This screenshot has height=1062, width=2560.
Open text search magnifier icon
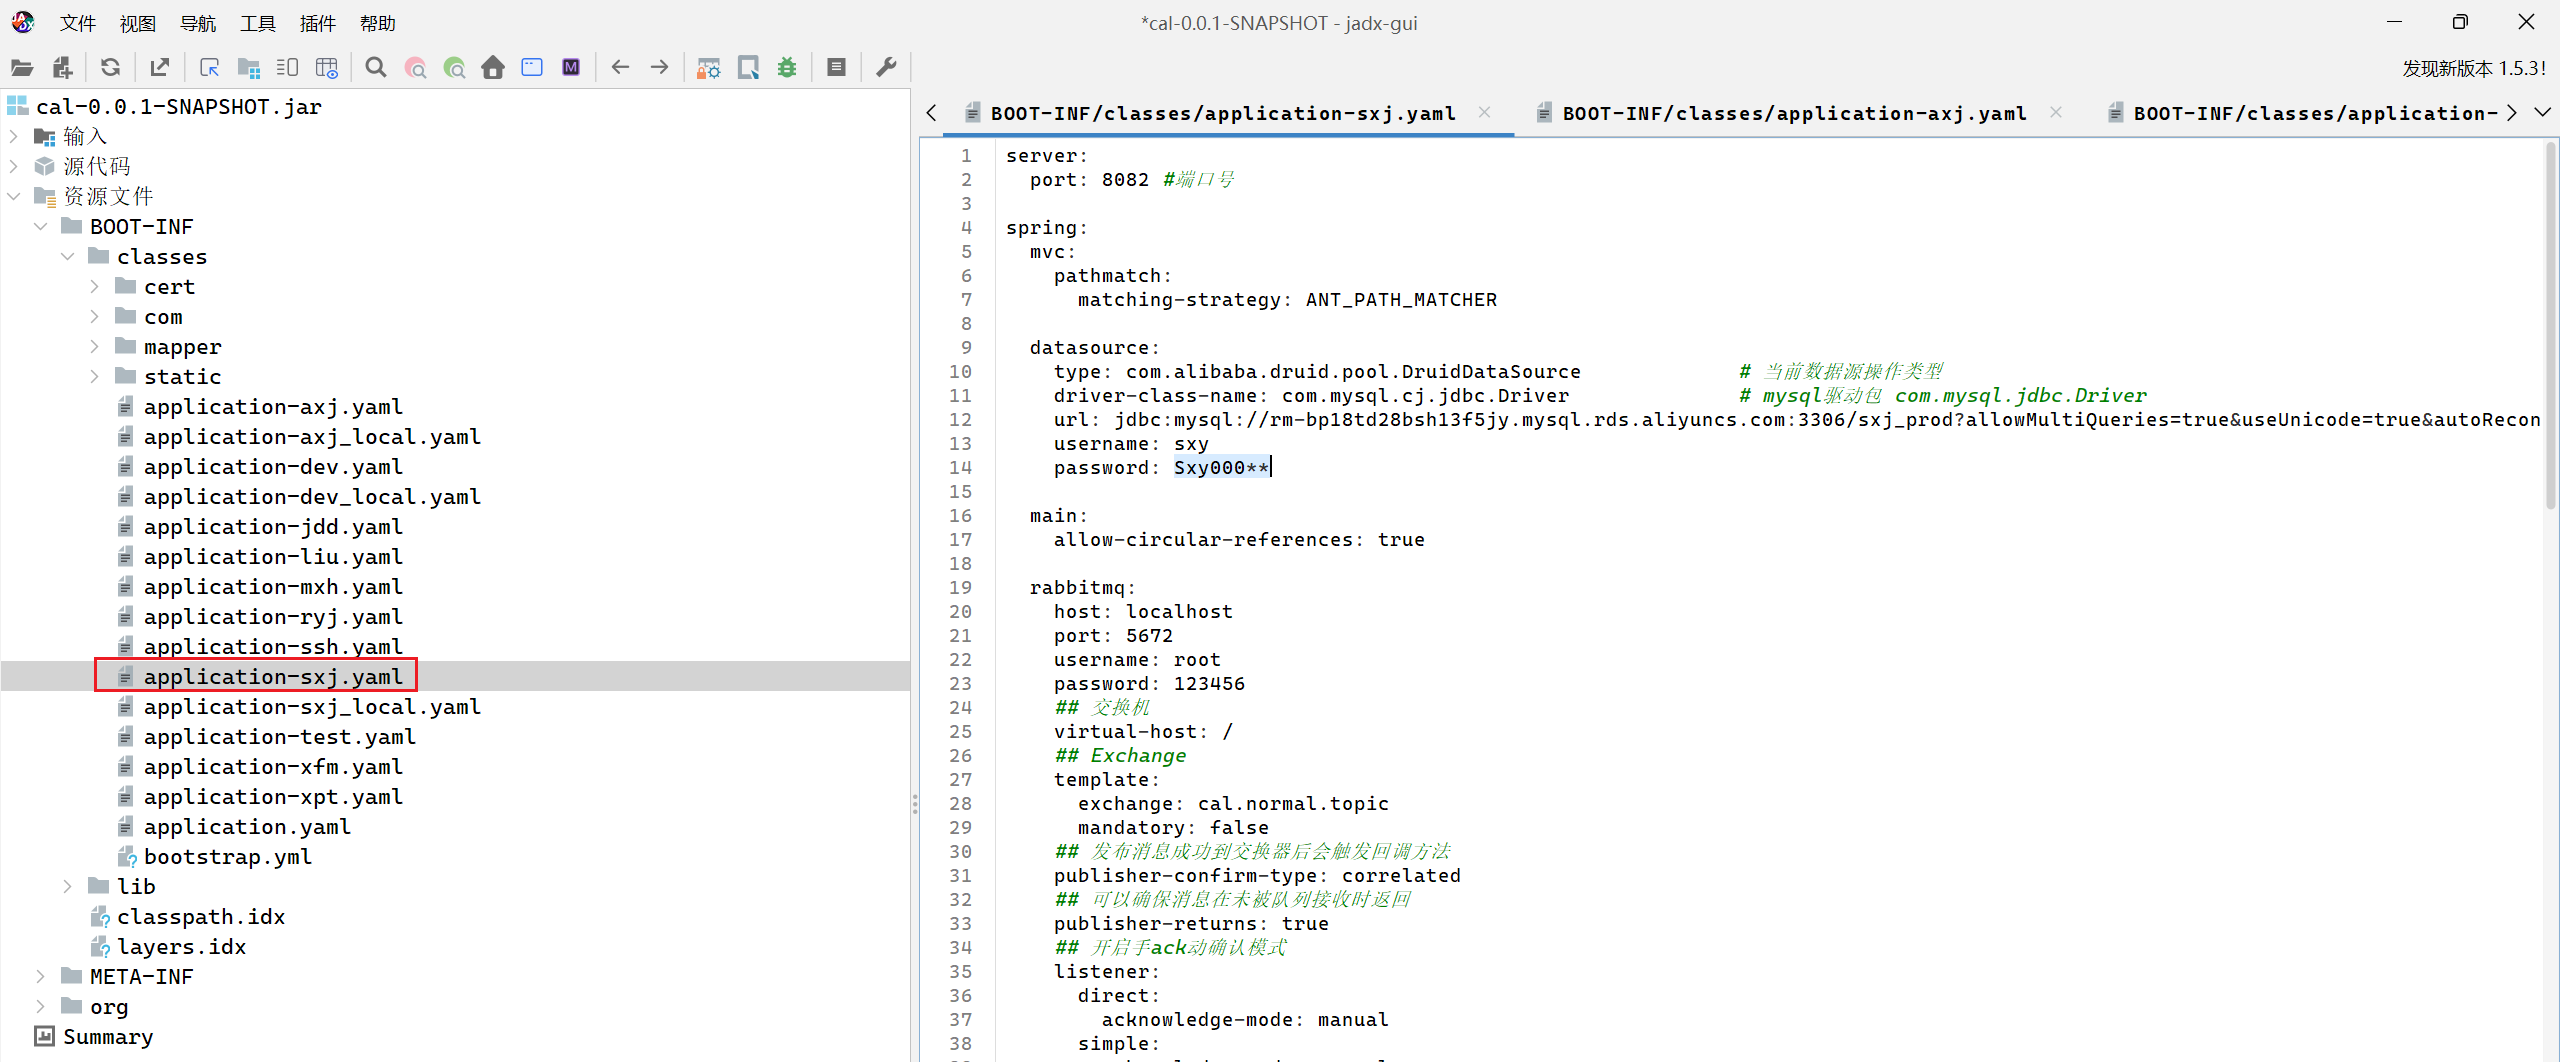376,68
